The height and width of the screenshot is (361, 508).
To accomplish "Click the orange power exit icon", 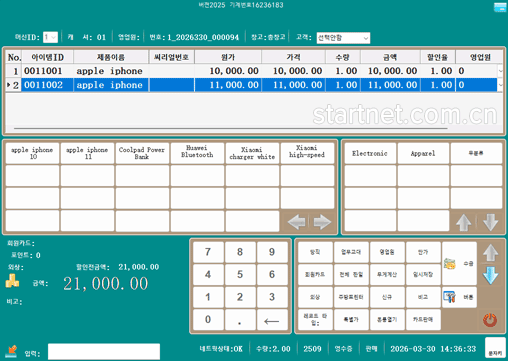I will click(490, 320).
